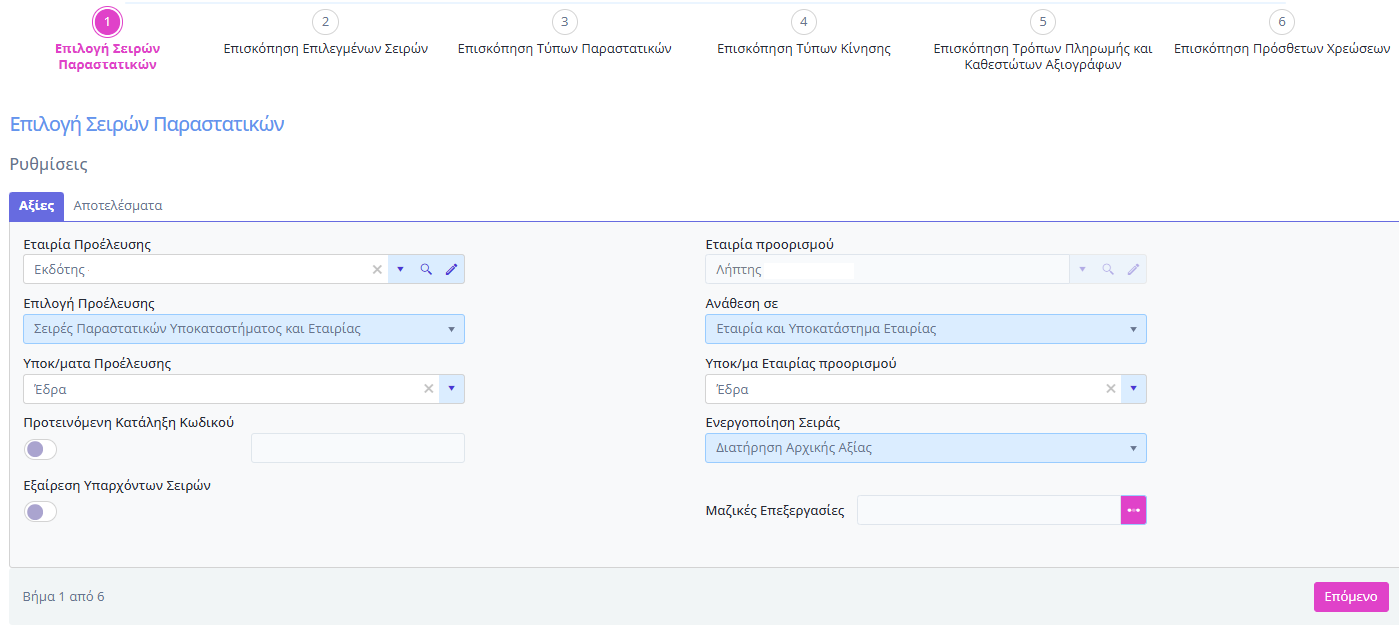Open Μαζικές Επεξεργασίες with the pink ellipsis button
The height and width of the screenshot is (627, 1399).
(1133, 510)
